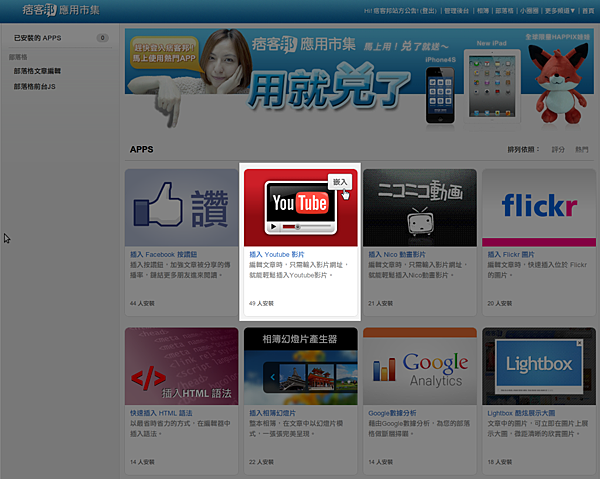Open the Facebook 讚 app thumbnail

point(181,208)
